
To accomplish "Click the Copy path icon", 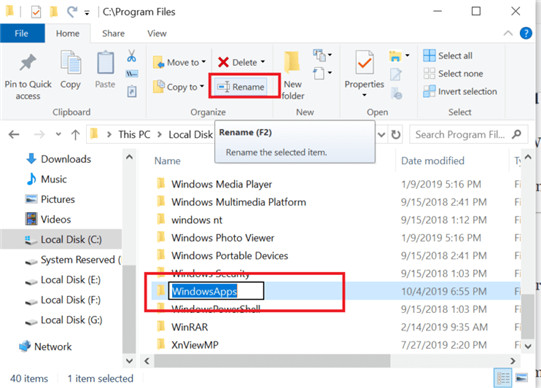I will click(x=132, y=74).
